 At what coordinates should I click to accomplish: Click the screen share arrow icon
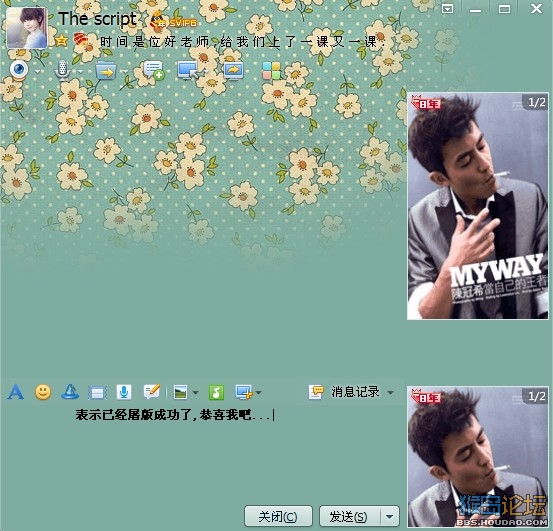tap(233, 71)
